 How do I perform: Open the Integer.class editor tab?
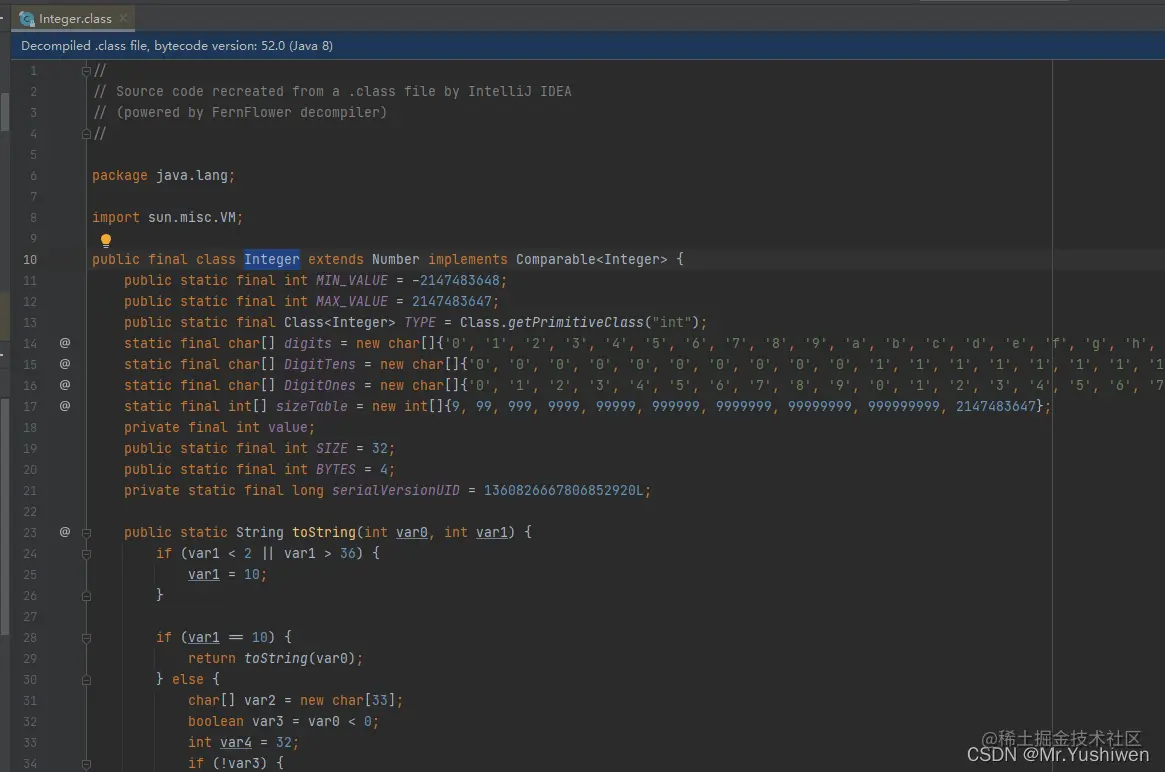point(74,19)
